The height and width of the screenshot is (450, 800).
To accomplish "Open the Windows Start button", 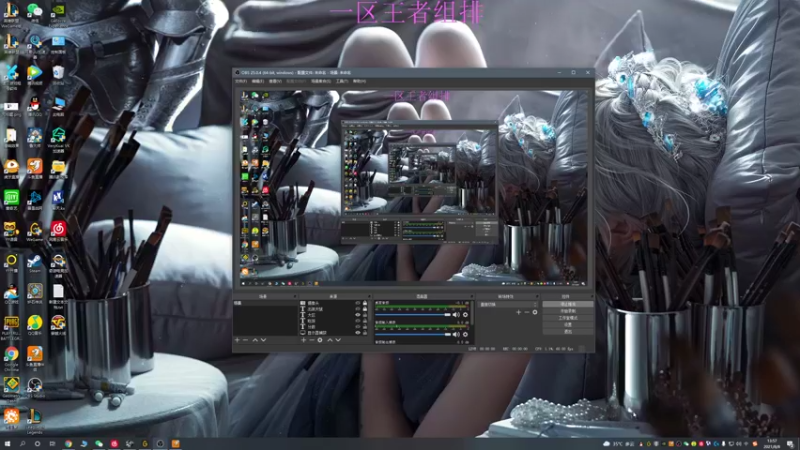I will pos(7,444).
